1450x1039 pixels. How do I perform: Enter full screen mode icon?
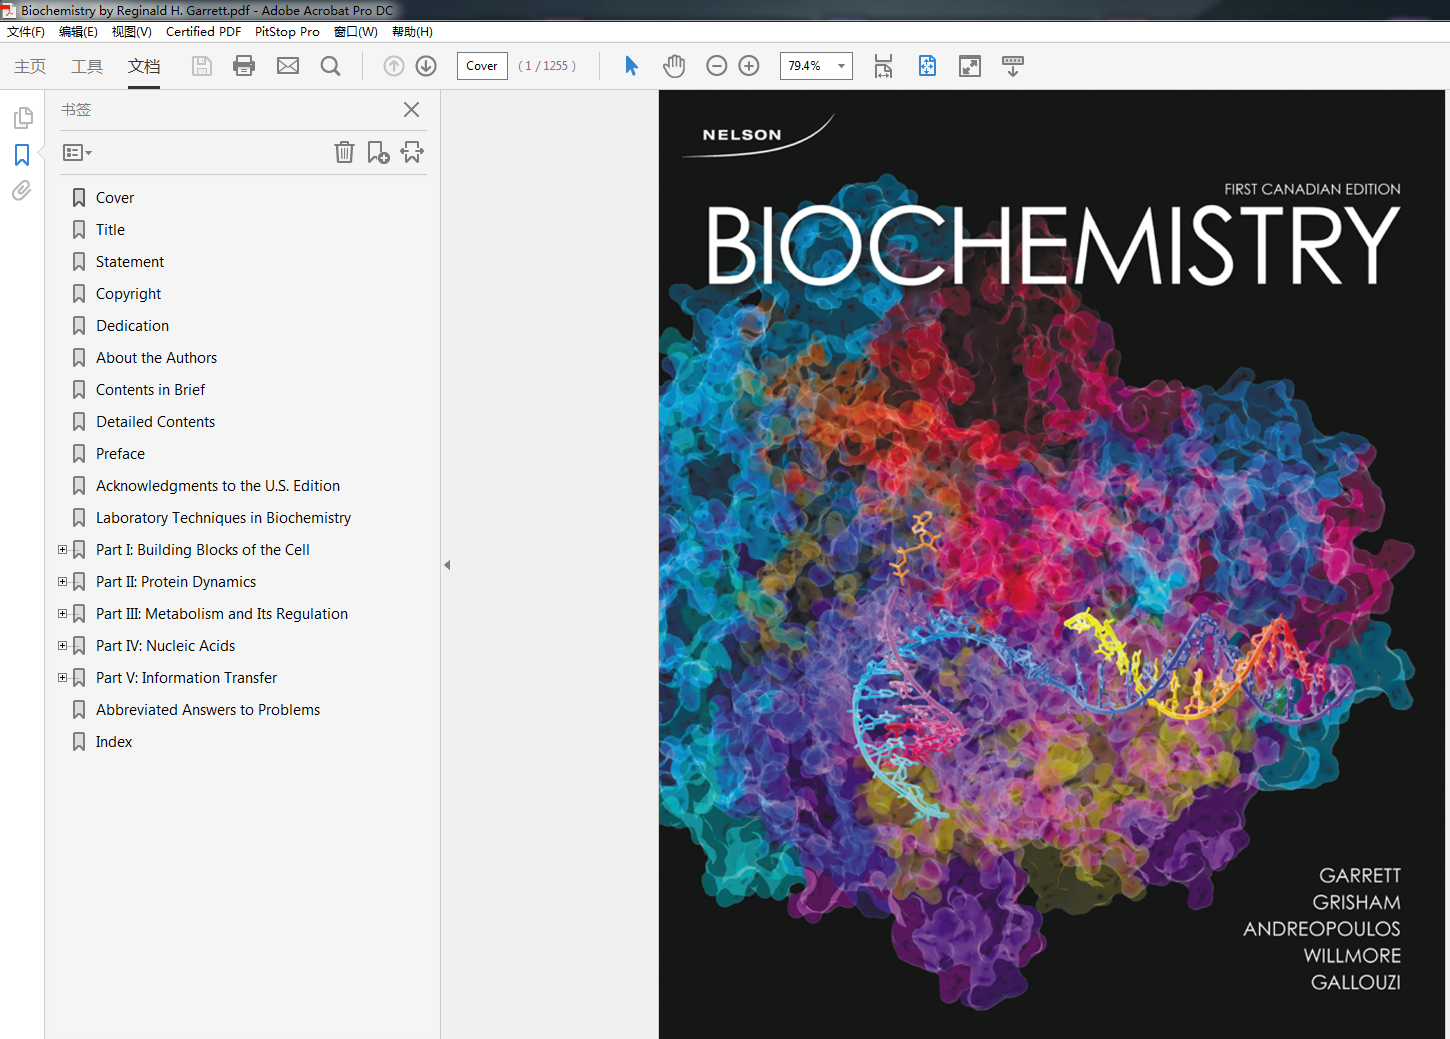970,66
